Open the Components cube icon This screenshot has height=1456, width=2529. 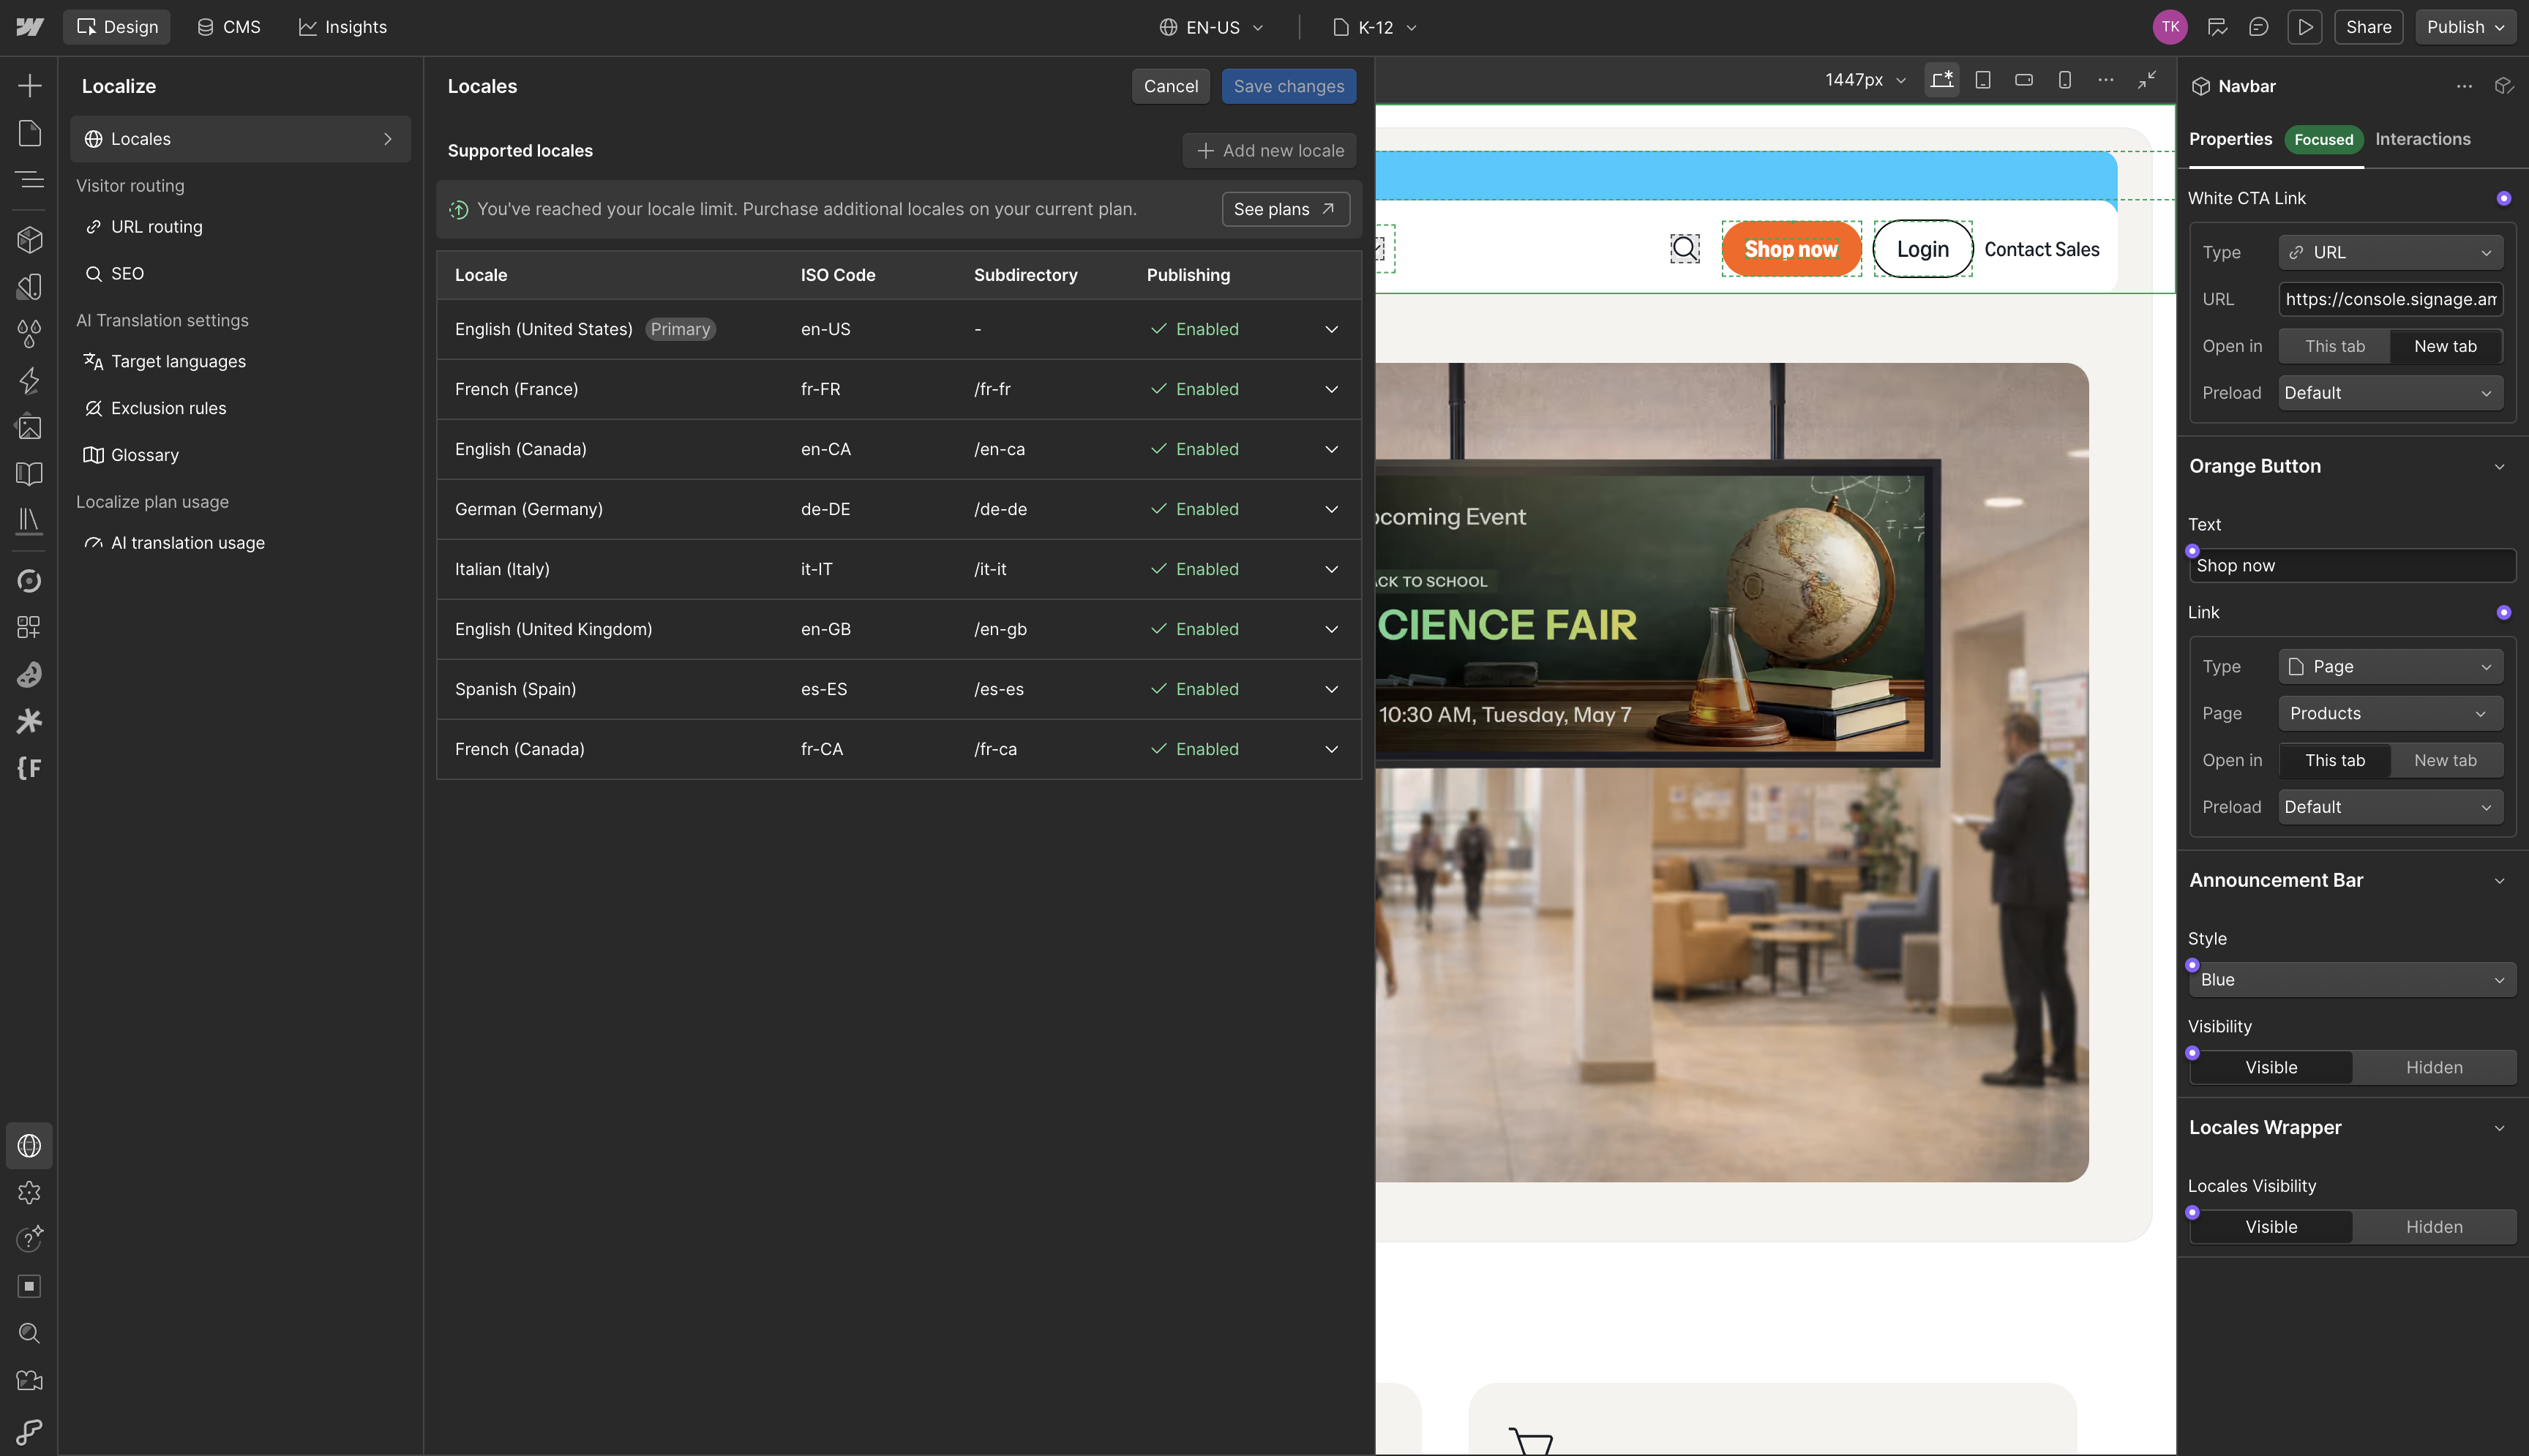click(x=29, y=240)
